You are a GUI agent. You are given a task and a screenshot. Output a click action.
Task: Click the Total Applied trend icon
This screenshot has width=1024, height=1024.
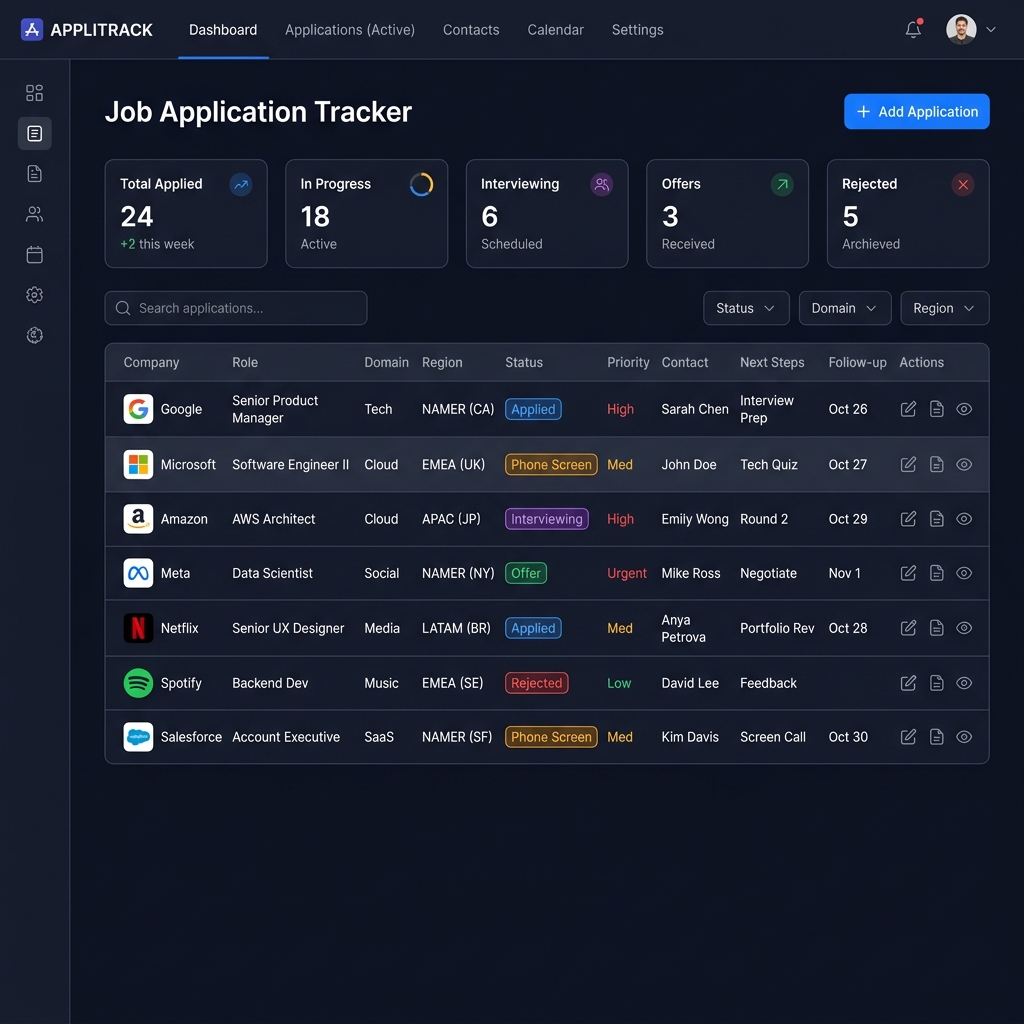point(241,185)
